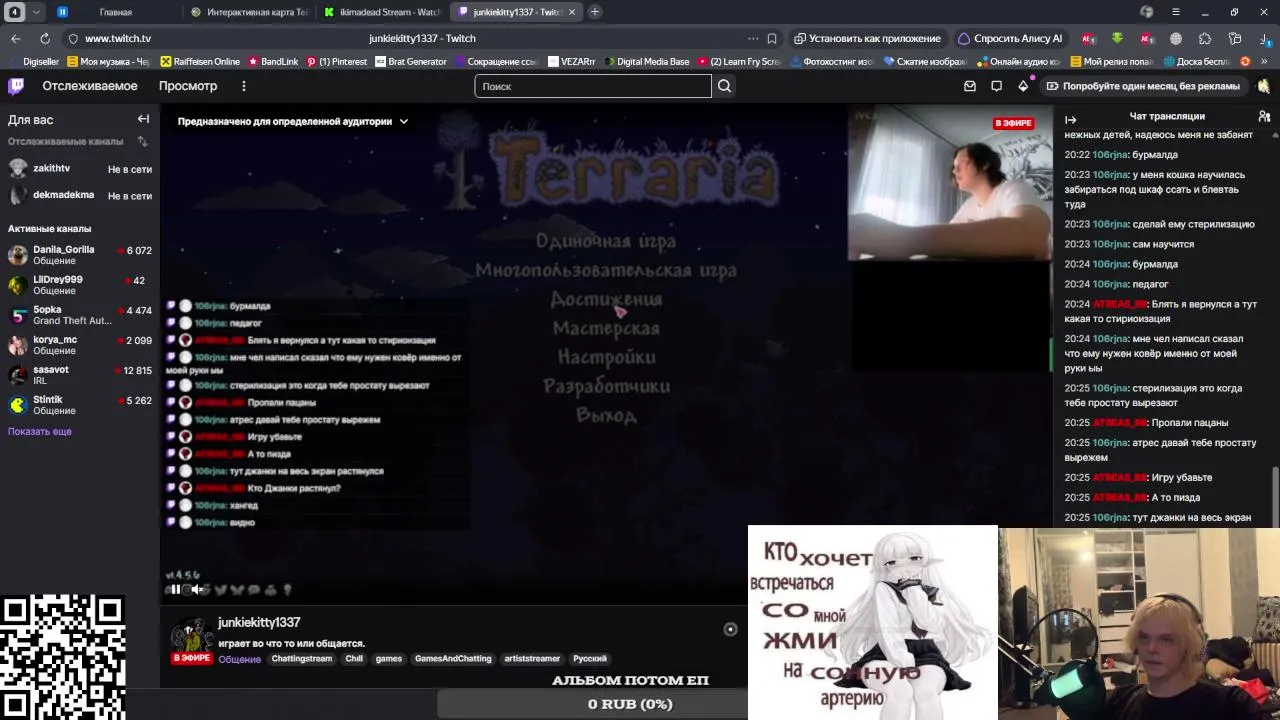
Task: Open the three-dot More menu beside Просмотр
Action: [243, 86]
